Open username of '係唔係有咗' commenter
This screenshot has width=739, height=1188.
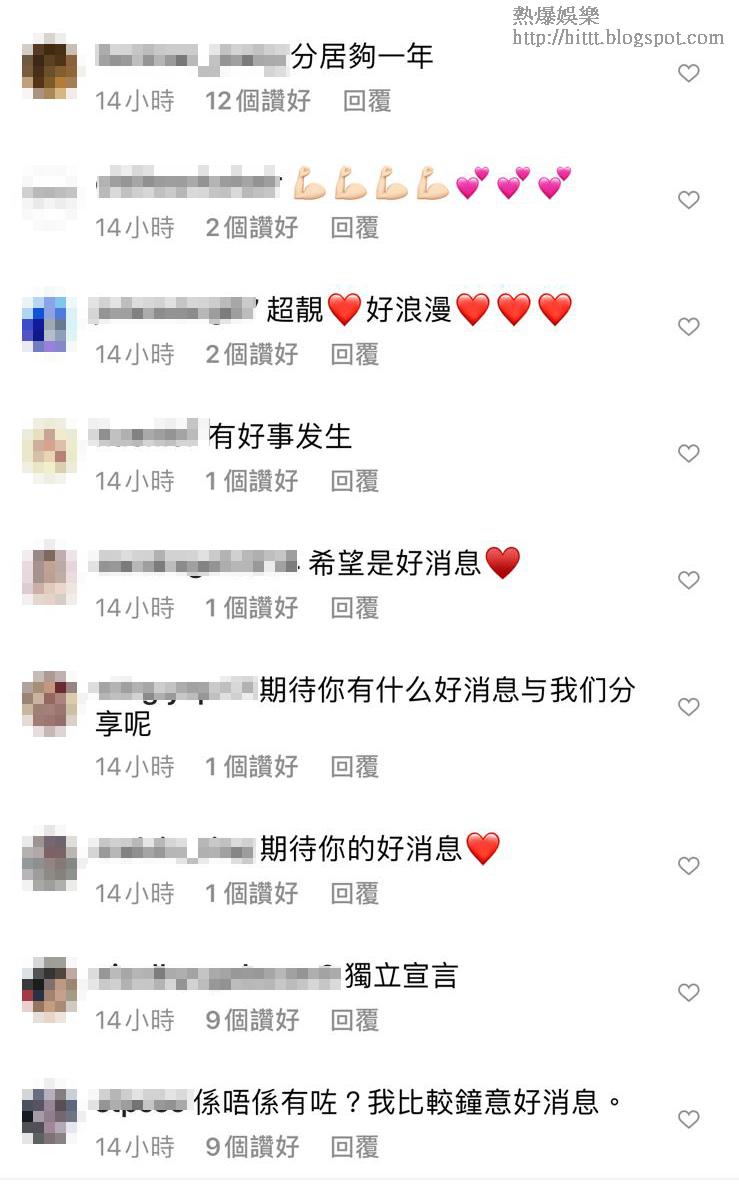142,1102
